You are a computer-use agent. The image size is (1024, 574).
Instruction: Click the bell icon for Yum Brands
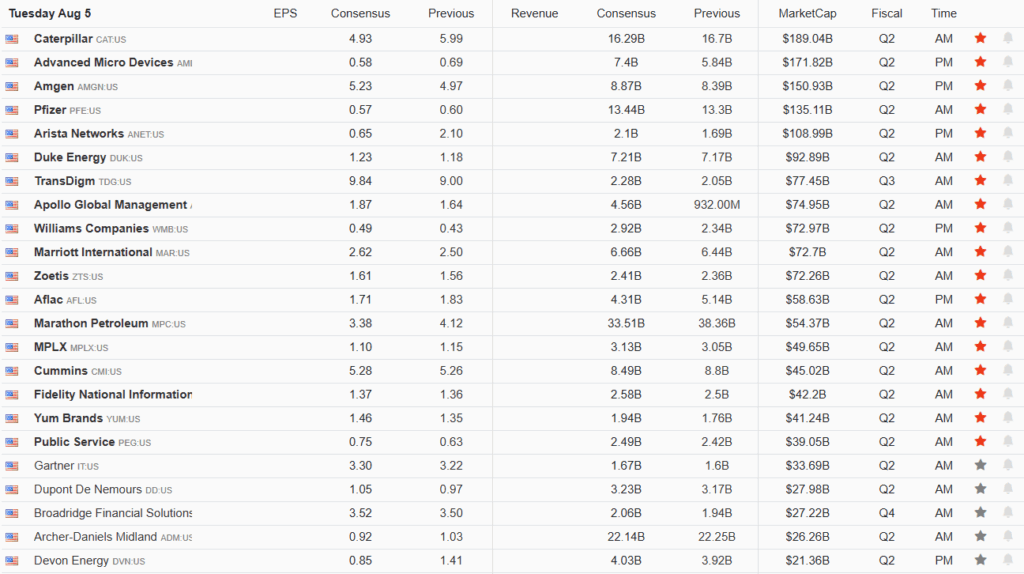coord(1008,418)
